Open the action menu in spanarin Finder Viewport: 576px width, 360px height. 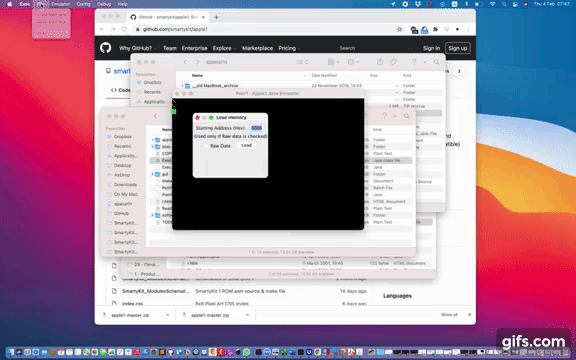[353, 62]
